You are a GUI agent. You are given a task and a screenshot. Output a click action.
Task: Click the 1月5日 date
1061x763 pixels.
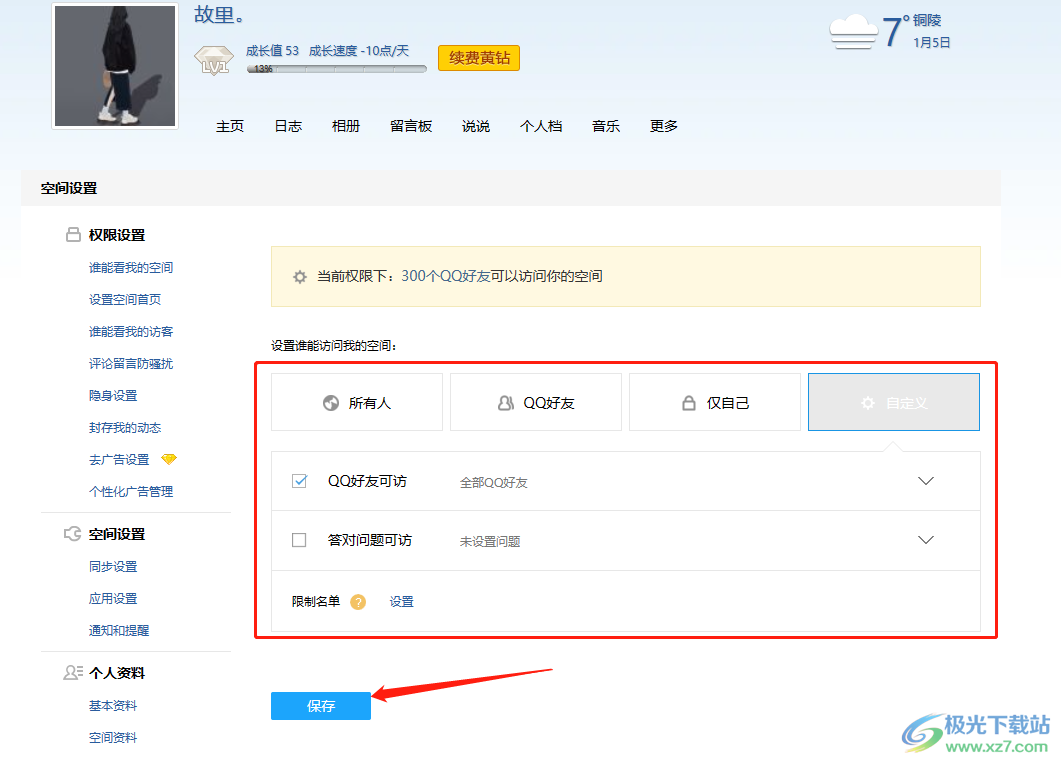click(932, 43)
